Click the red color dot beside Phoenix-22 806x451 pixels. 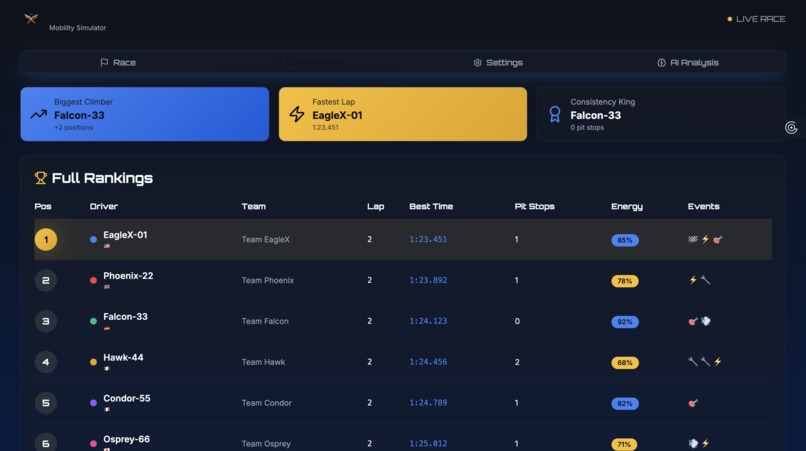coord(94,280)
